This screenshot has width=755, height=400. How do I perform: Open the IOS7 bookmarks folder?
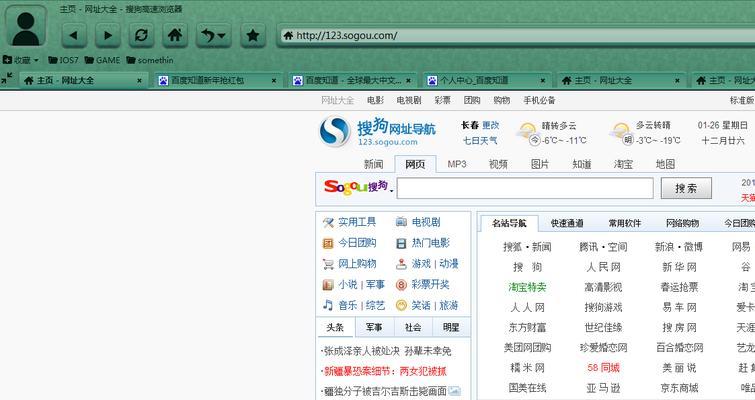coord(63,60)
